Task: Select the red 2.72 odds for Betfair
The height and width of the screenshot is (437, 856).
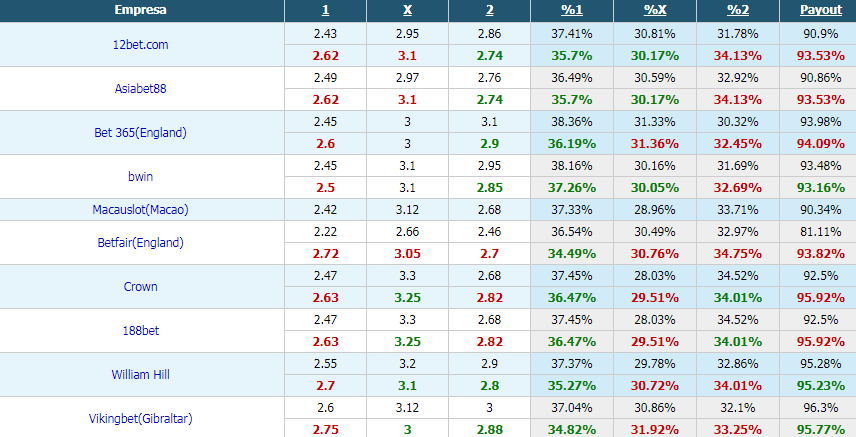Action: point(325,254)
